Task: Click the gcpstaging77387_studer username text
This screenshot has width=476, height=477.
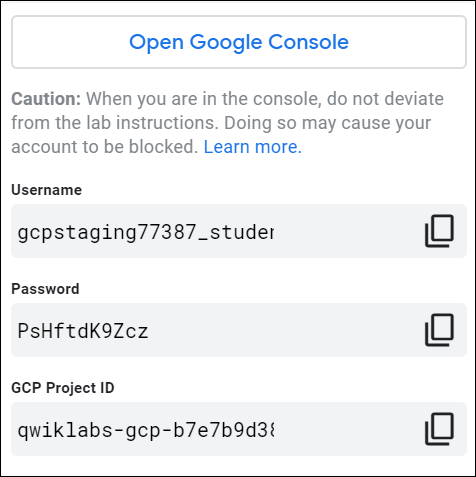Action: 146,232
